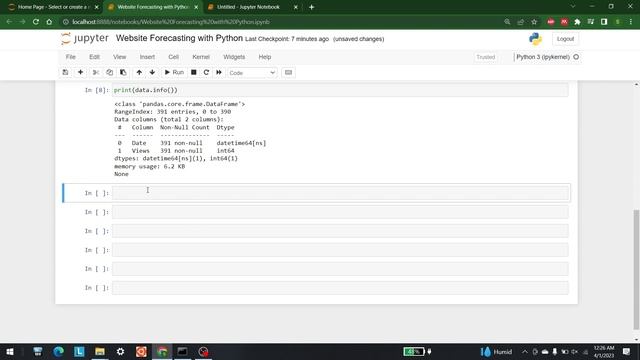The image size is (640, 360).
Task: Open the Insert menu
Action: click(147, 57)
